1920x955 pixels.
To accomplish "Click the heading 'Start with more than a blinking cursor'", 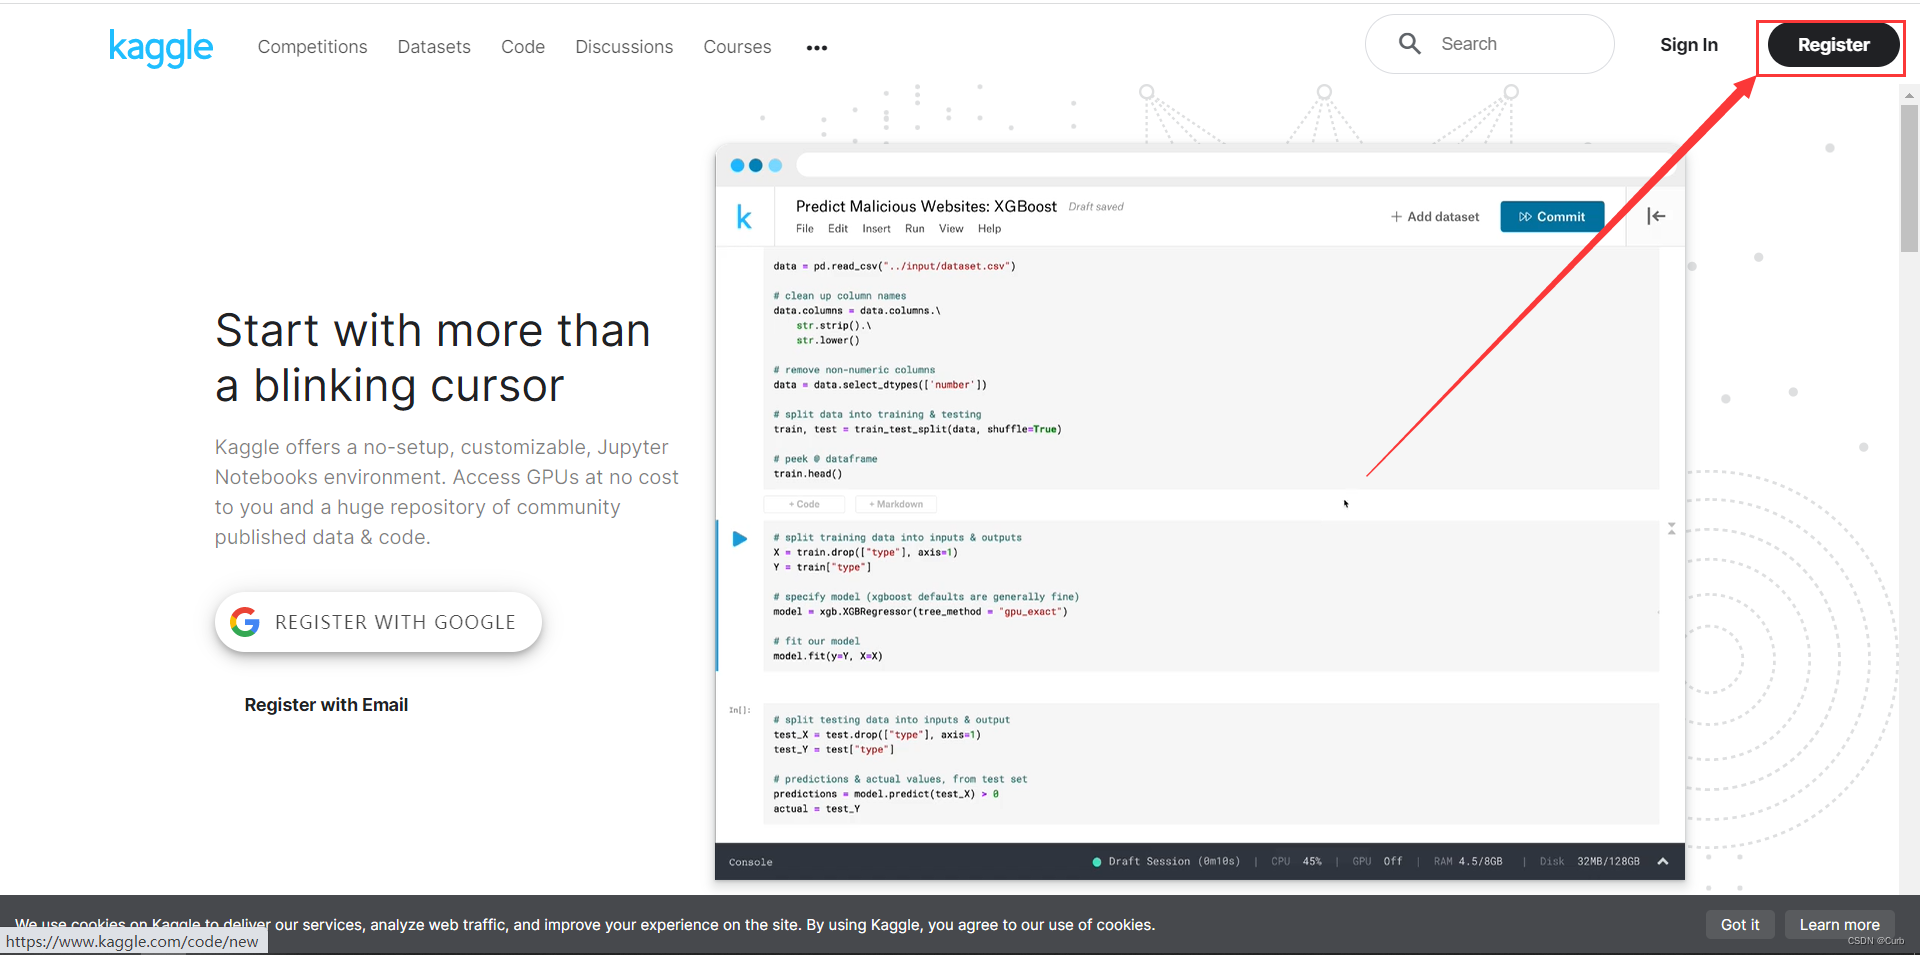I will coord(433,358).
